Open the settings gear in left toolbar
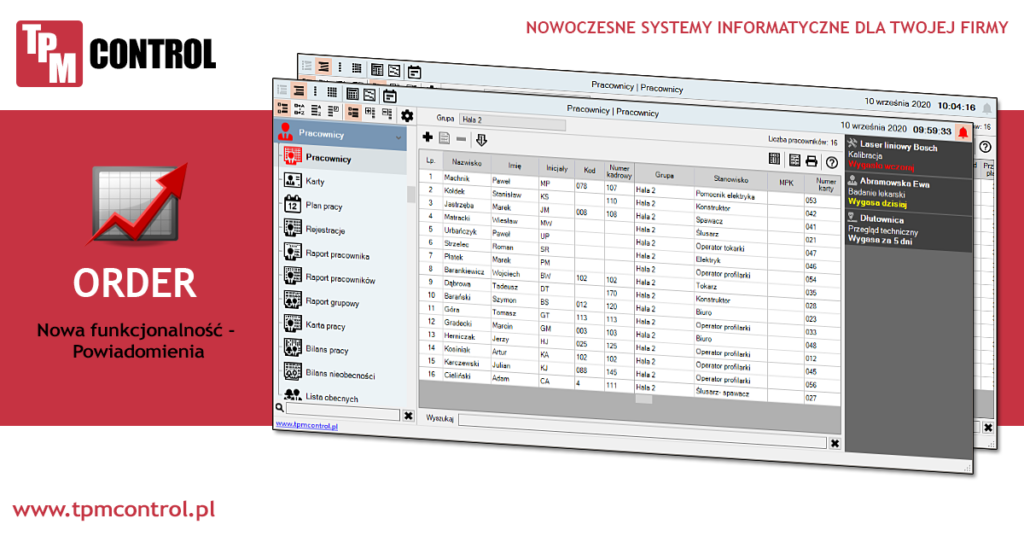1024x536 pixels. [407, 116]
